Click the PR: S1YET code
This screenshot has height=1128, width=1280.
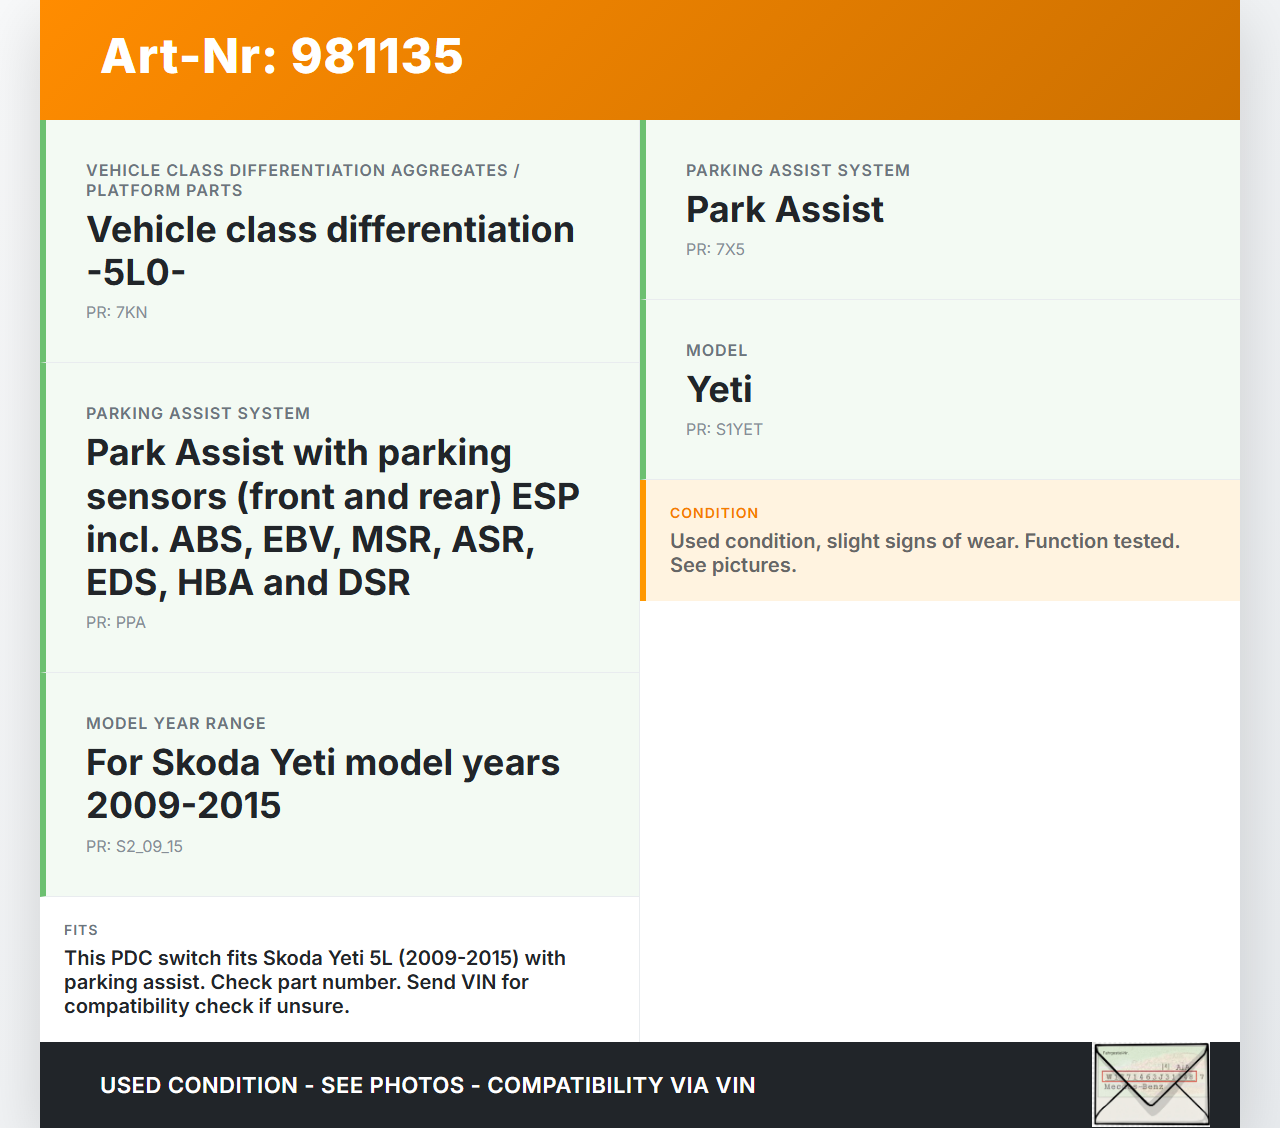pos(724,429)
